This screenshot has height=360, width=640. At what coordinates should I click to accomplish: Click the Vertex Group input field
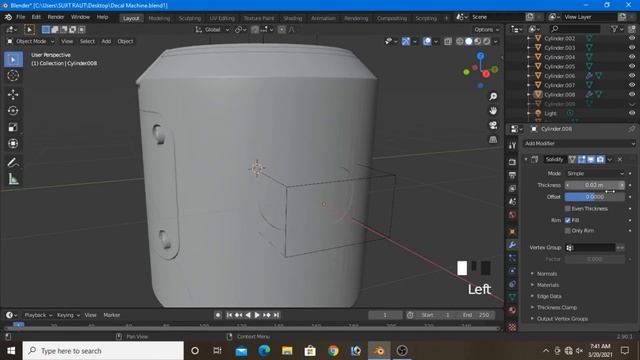click(591, 247)
